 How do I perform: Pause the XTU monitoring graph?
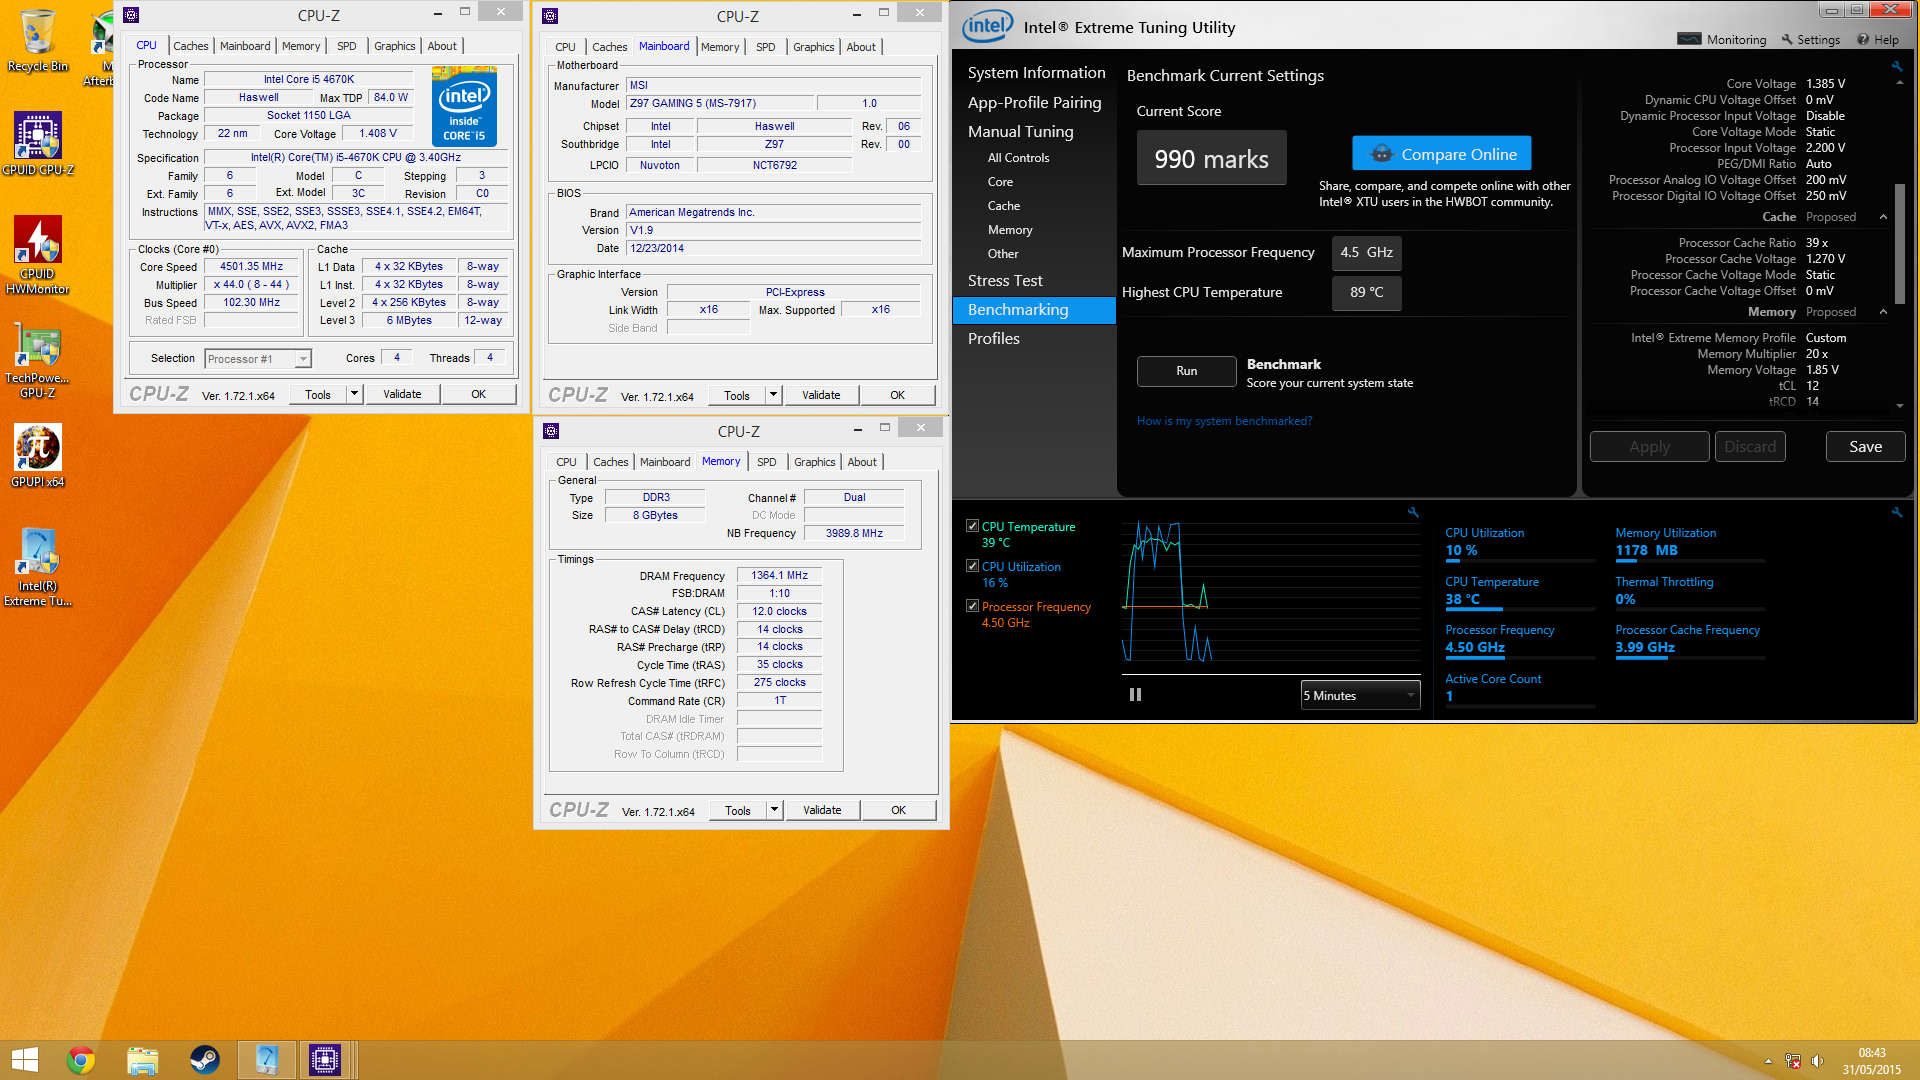pos(1135,695)
